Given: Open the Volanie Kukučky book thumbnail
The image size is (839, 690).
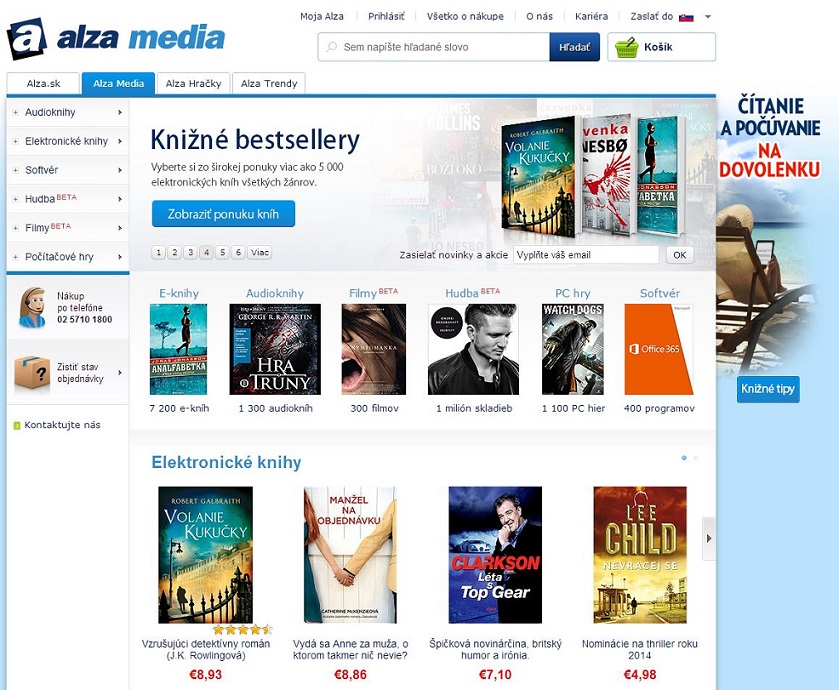Looking at the screenshot, I should click(205, 555).
